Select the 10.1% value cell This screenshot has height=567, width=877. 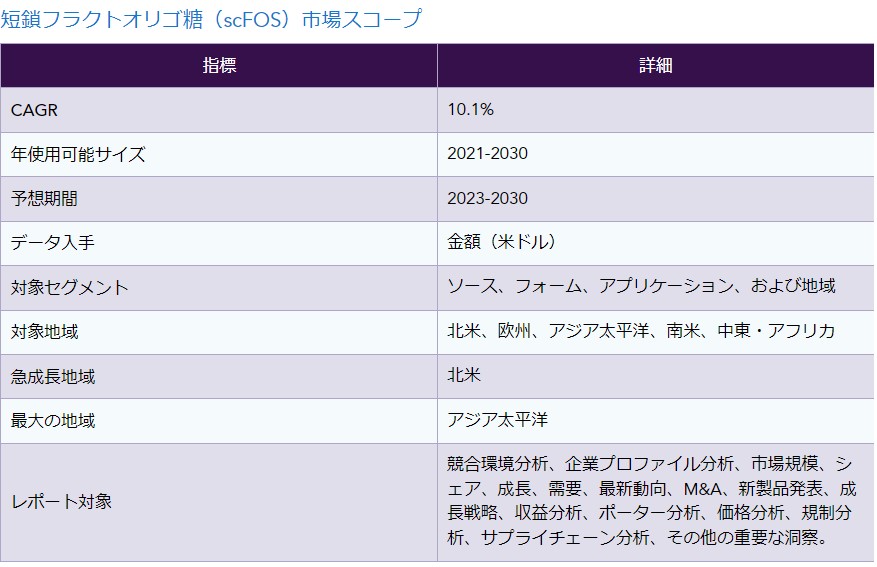656,110
